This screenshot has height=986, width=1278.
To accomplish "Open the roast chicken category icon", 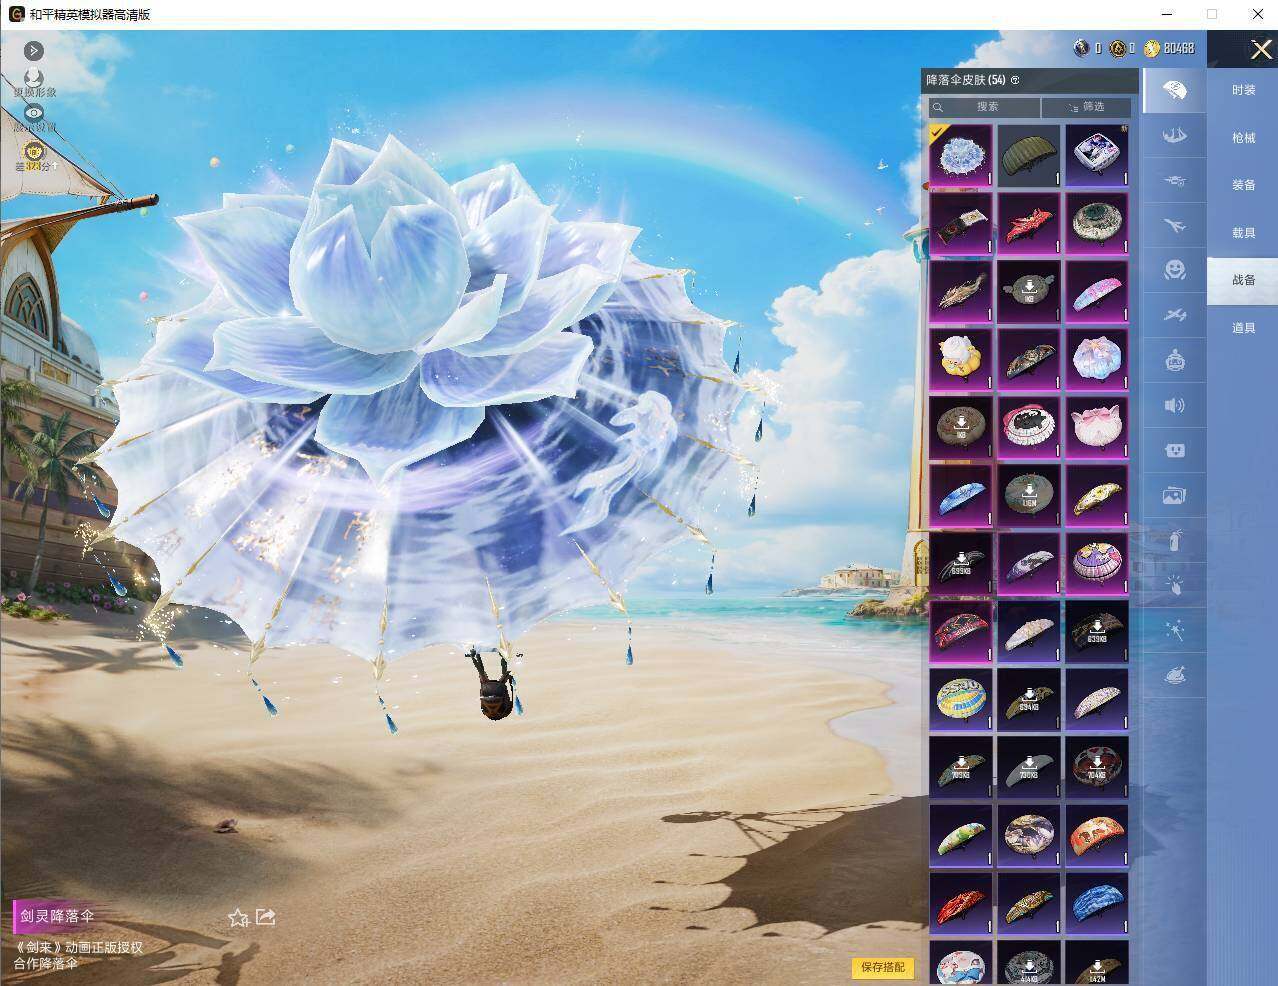I will click(x=1174, y=676).
